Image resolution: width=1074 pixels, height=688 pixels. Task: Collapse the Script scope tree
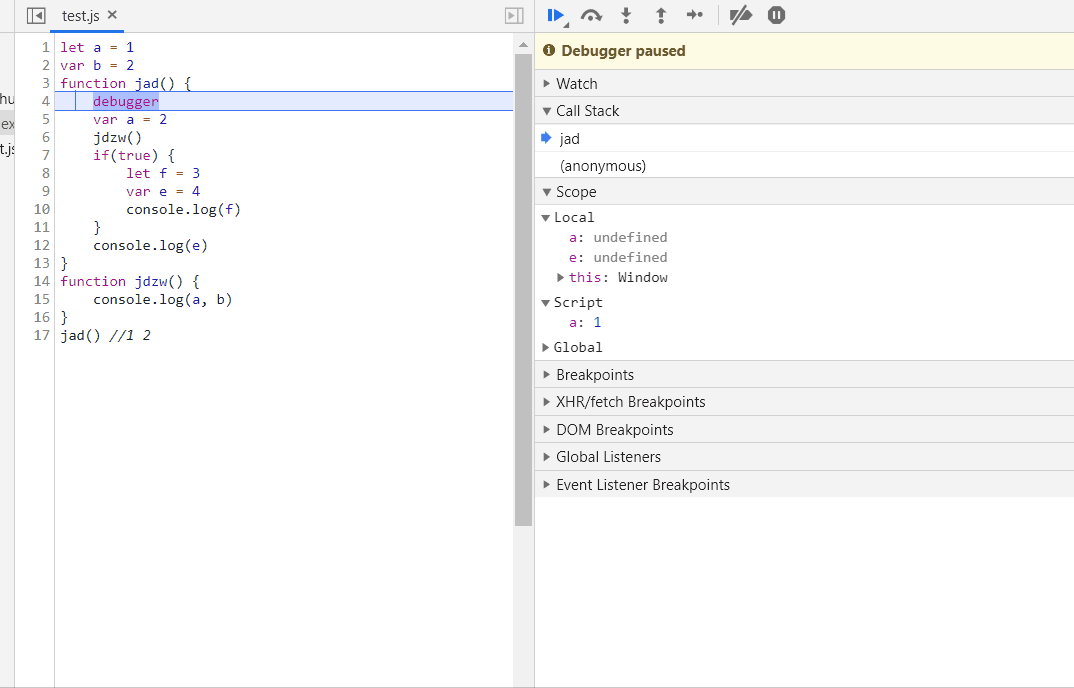coord(546,303)
